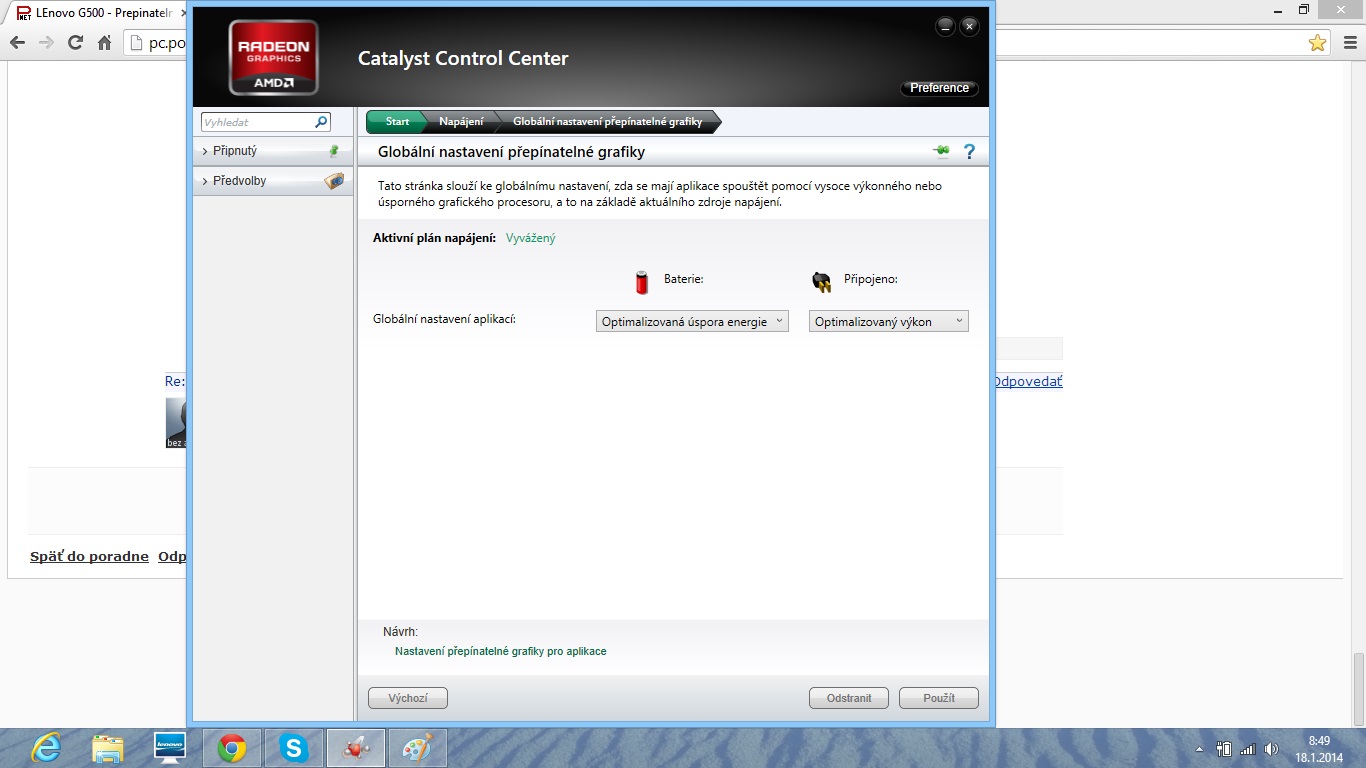The width and height of the screenshot is (1366, 768).
Task: Click the Vyvážený power plan text
Action: [x=531, y=238]
